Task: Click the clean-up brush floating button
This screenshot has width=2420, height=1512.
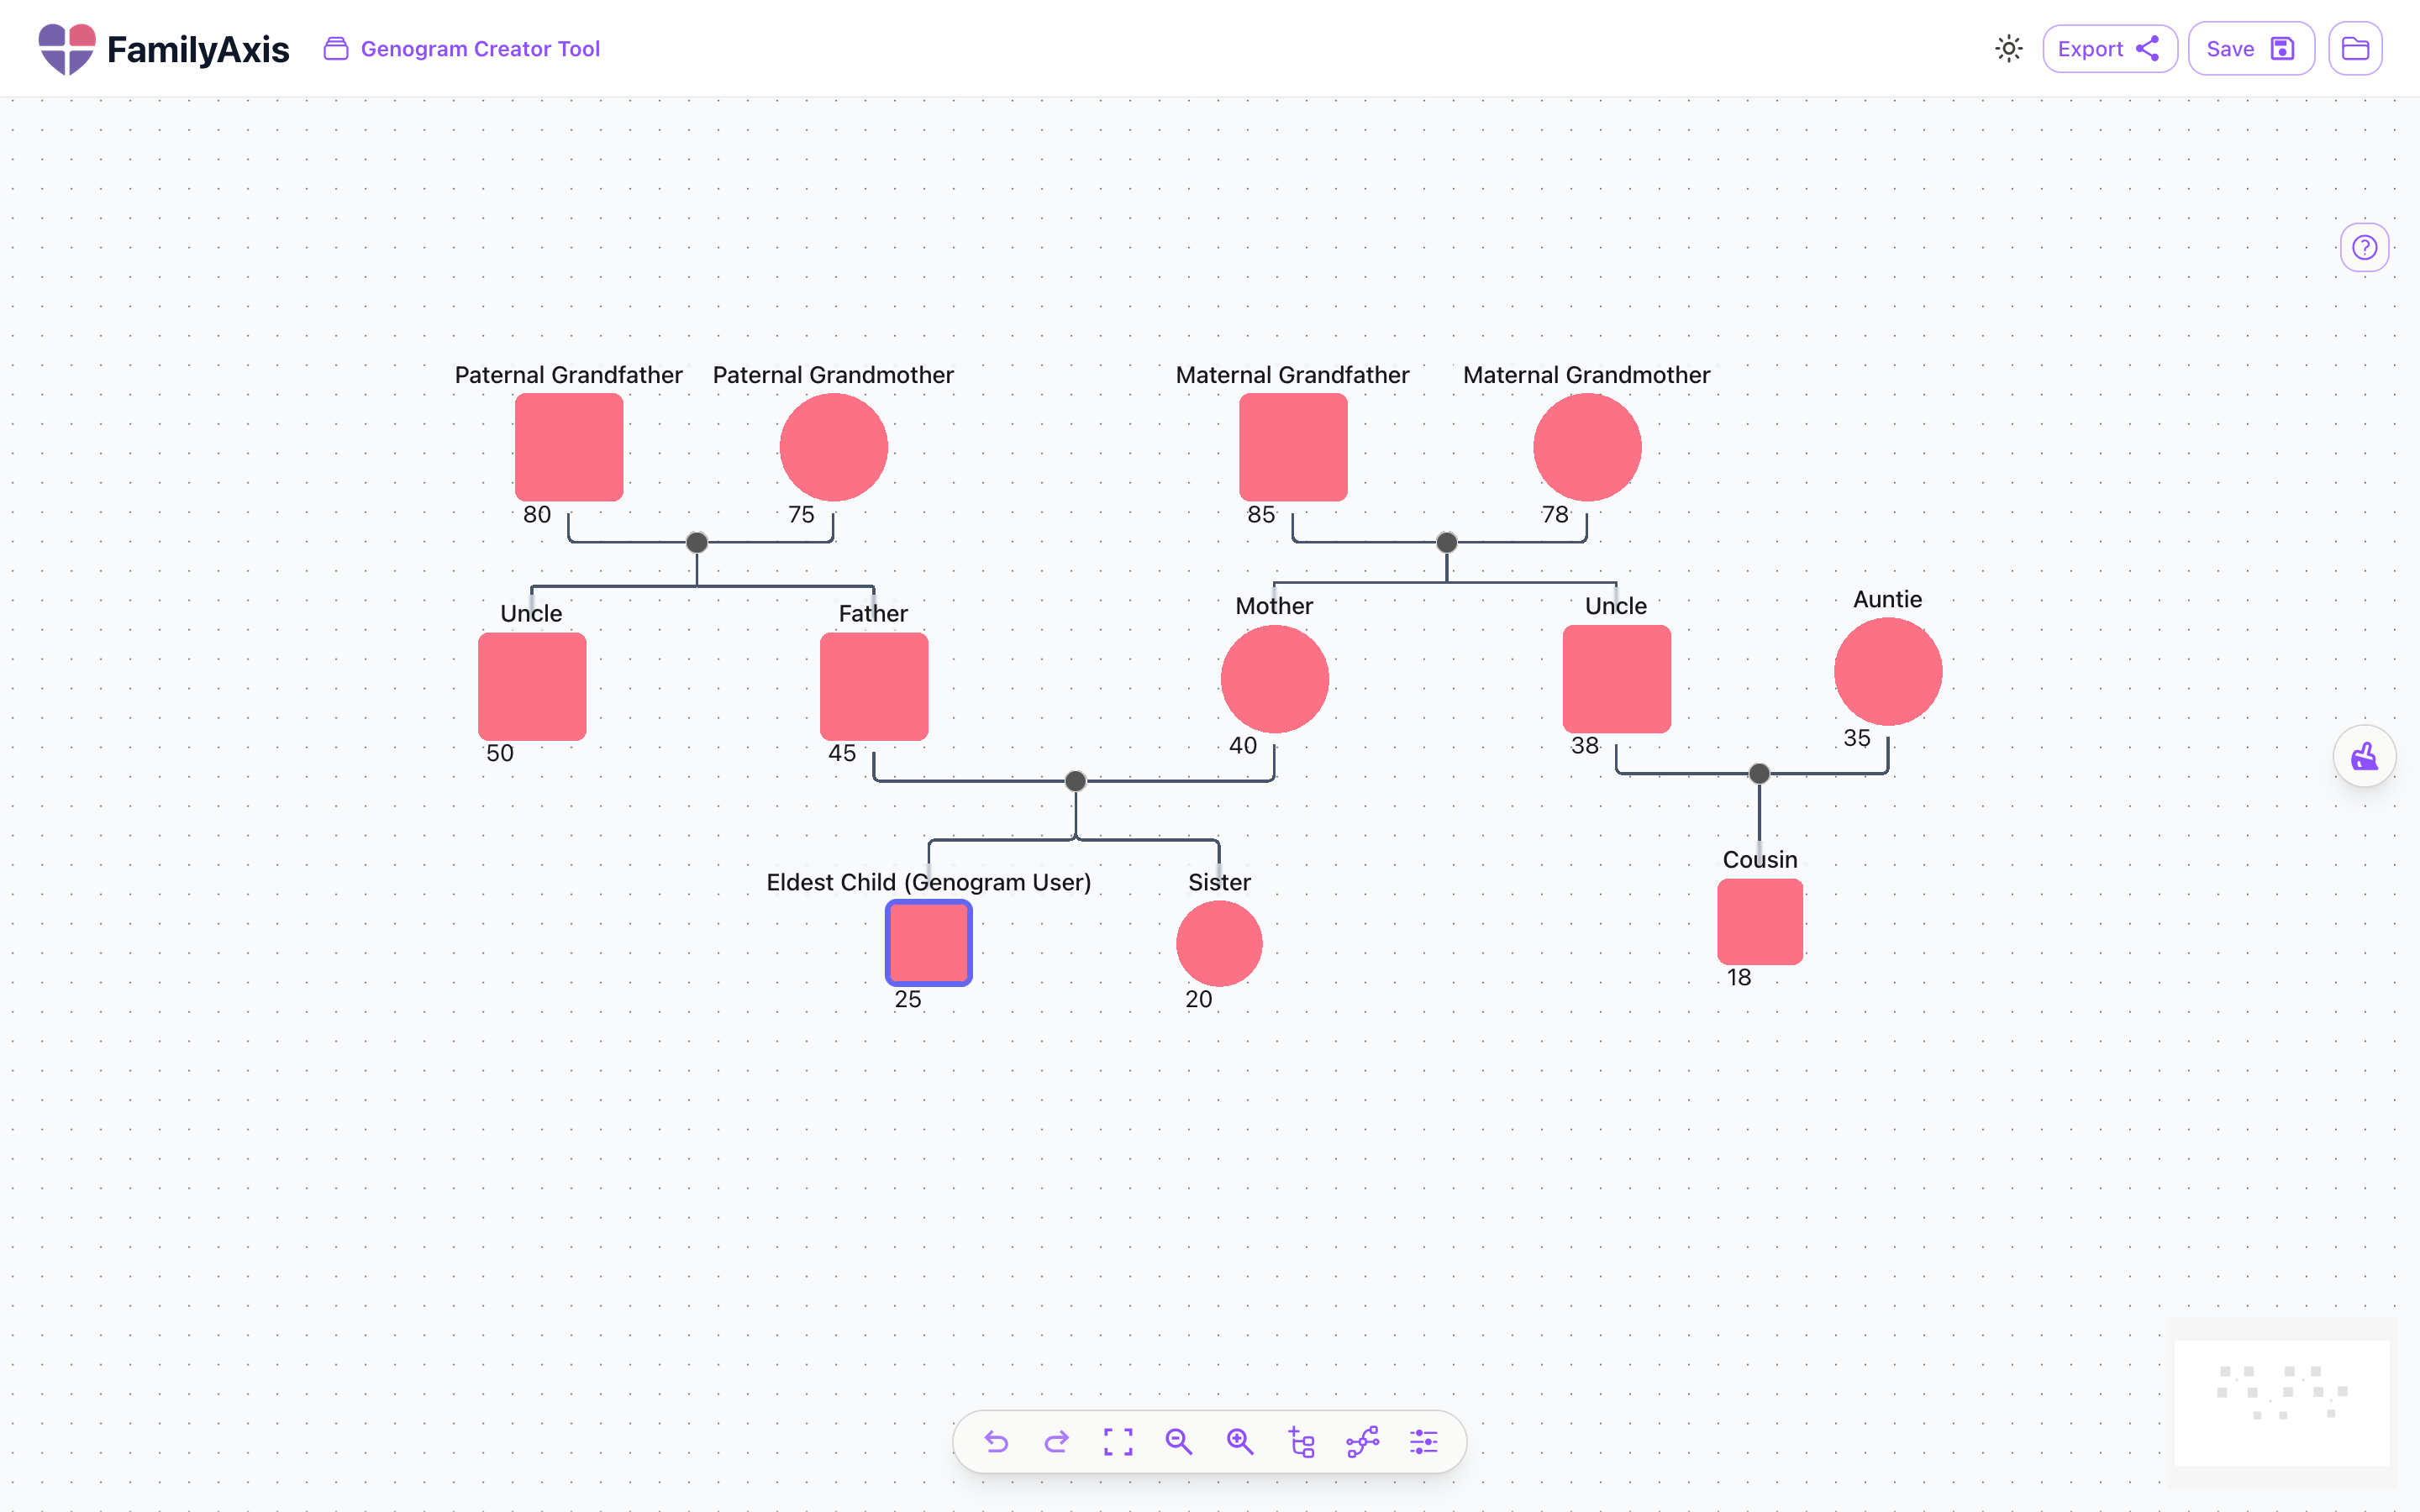Action: [2364, 756]
